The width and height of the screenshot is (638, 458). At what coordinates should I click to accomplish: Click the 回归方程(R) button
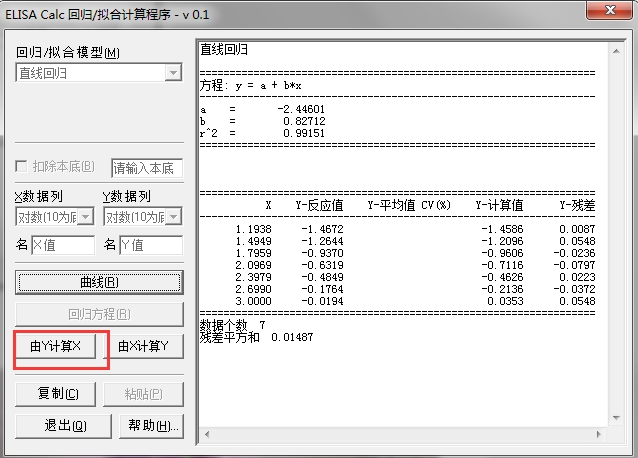coord(98,314)
